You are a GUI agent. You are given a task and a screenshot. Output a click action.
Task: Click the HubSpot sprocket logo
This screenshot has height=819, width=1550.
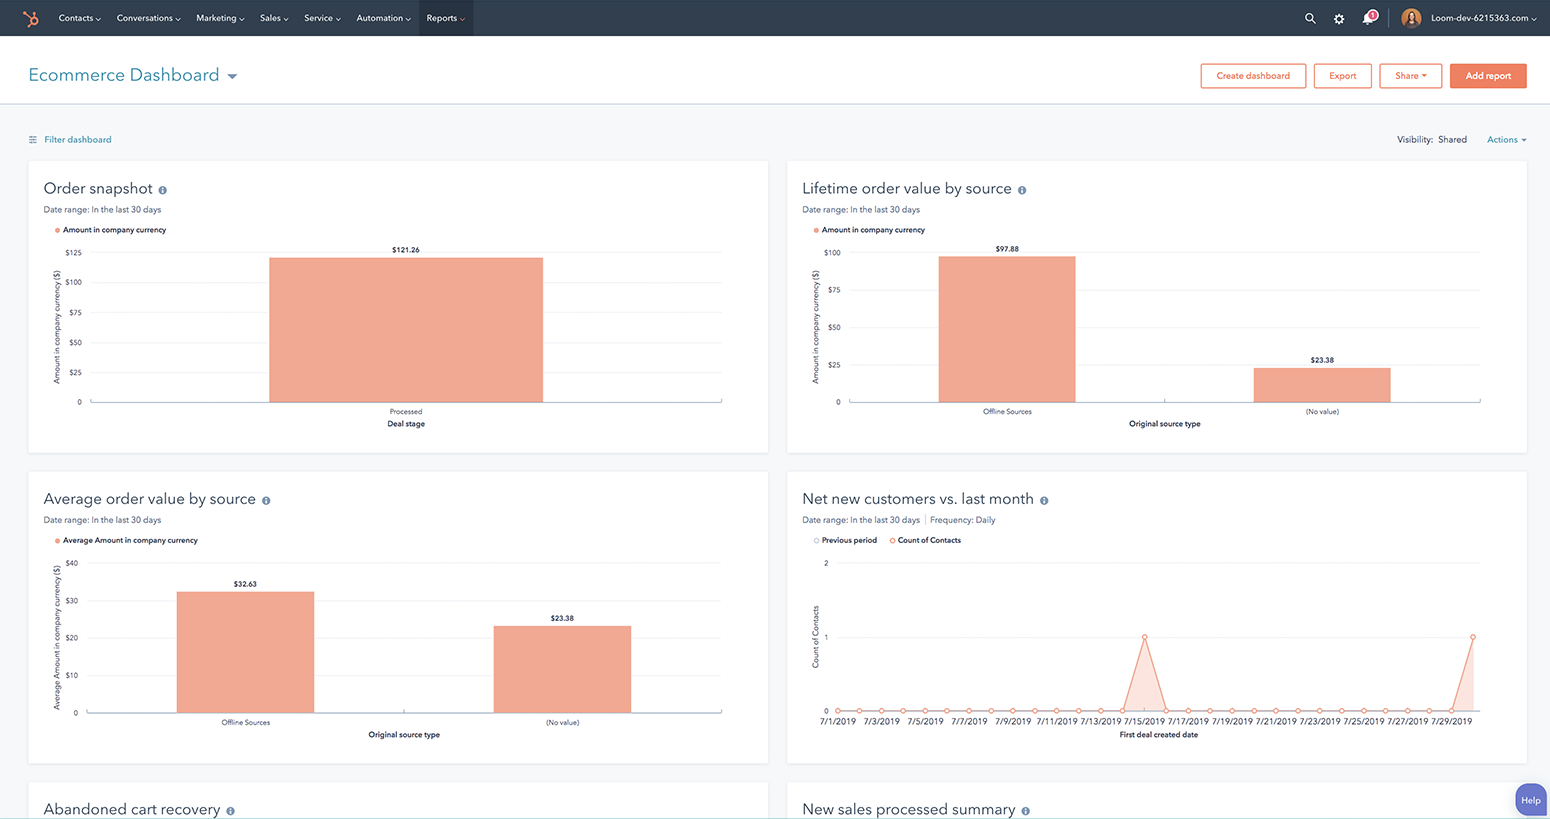pos(31,18)
